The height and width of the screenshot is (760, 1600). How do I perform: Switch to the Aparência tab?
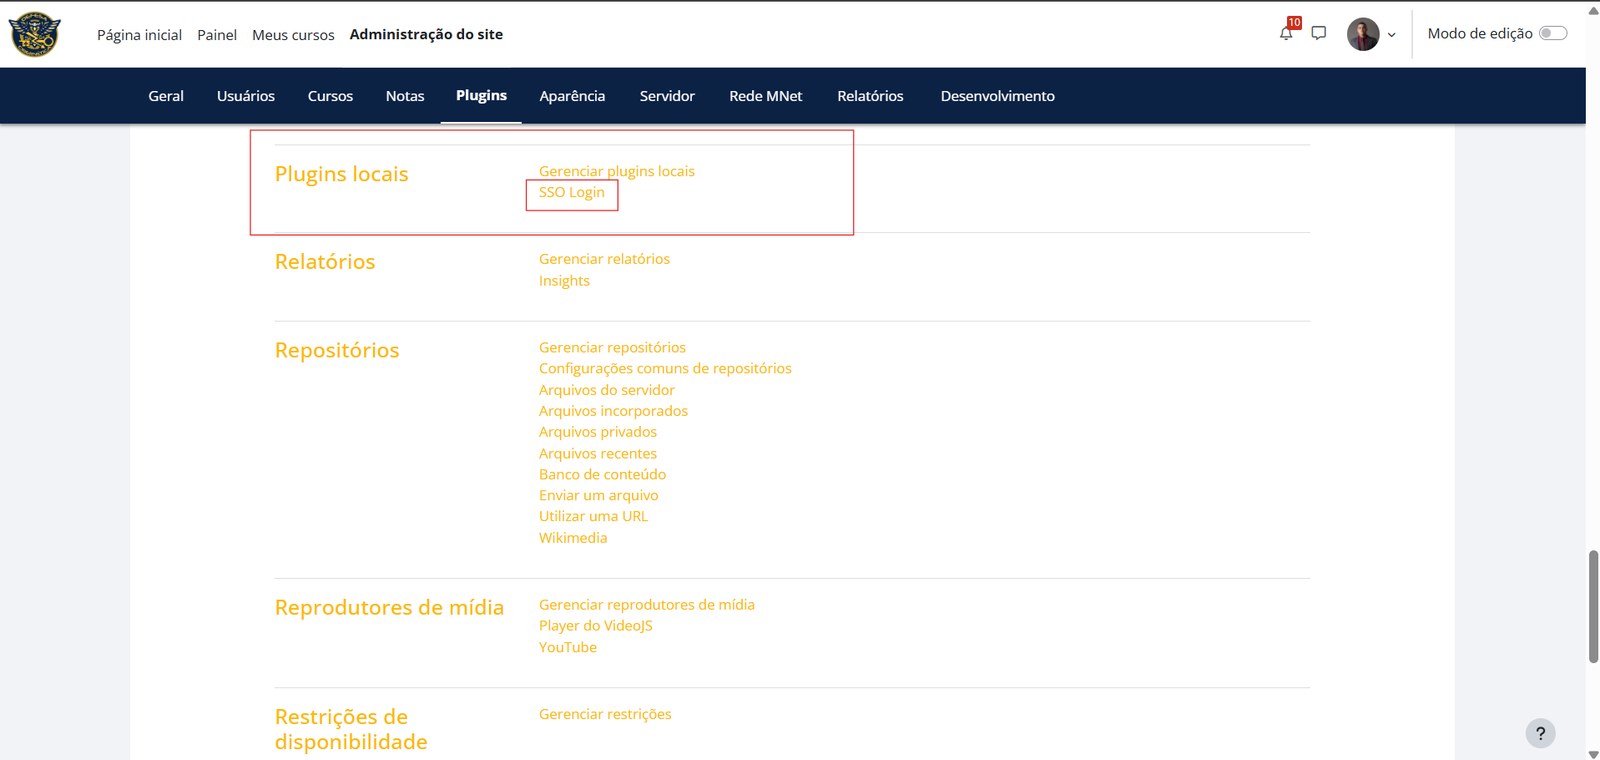[x=572, y=96]
